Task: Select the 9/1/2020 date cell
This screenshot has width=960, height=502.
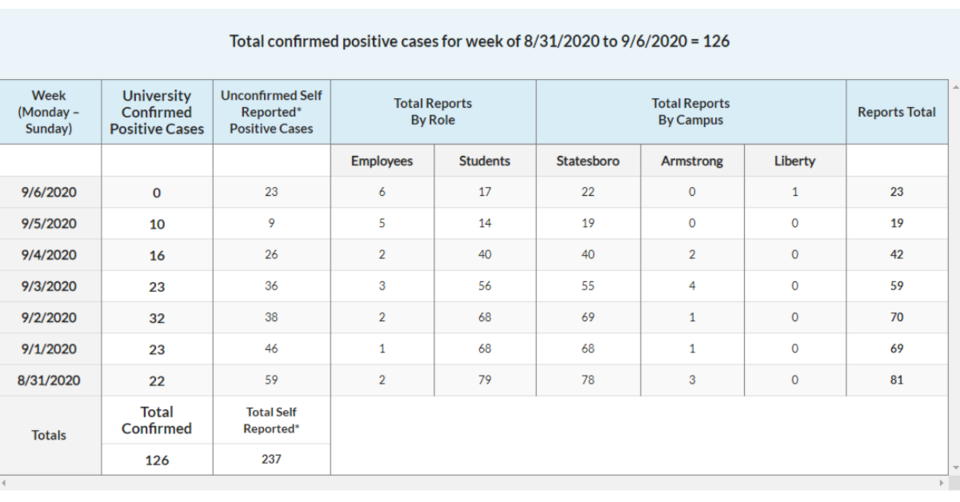Action: point(49,349)
